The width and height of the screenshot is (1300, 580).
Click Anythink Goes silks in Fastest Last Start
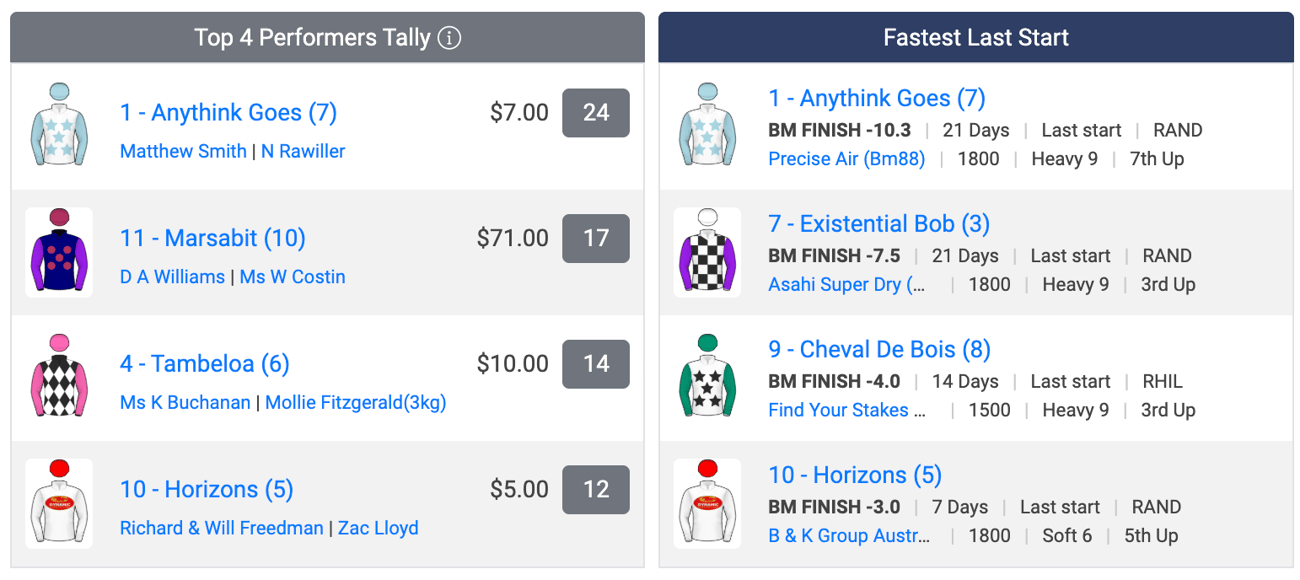[707, 126]
